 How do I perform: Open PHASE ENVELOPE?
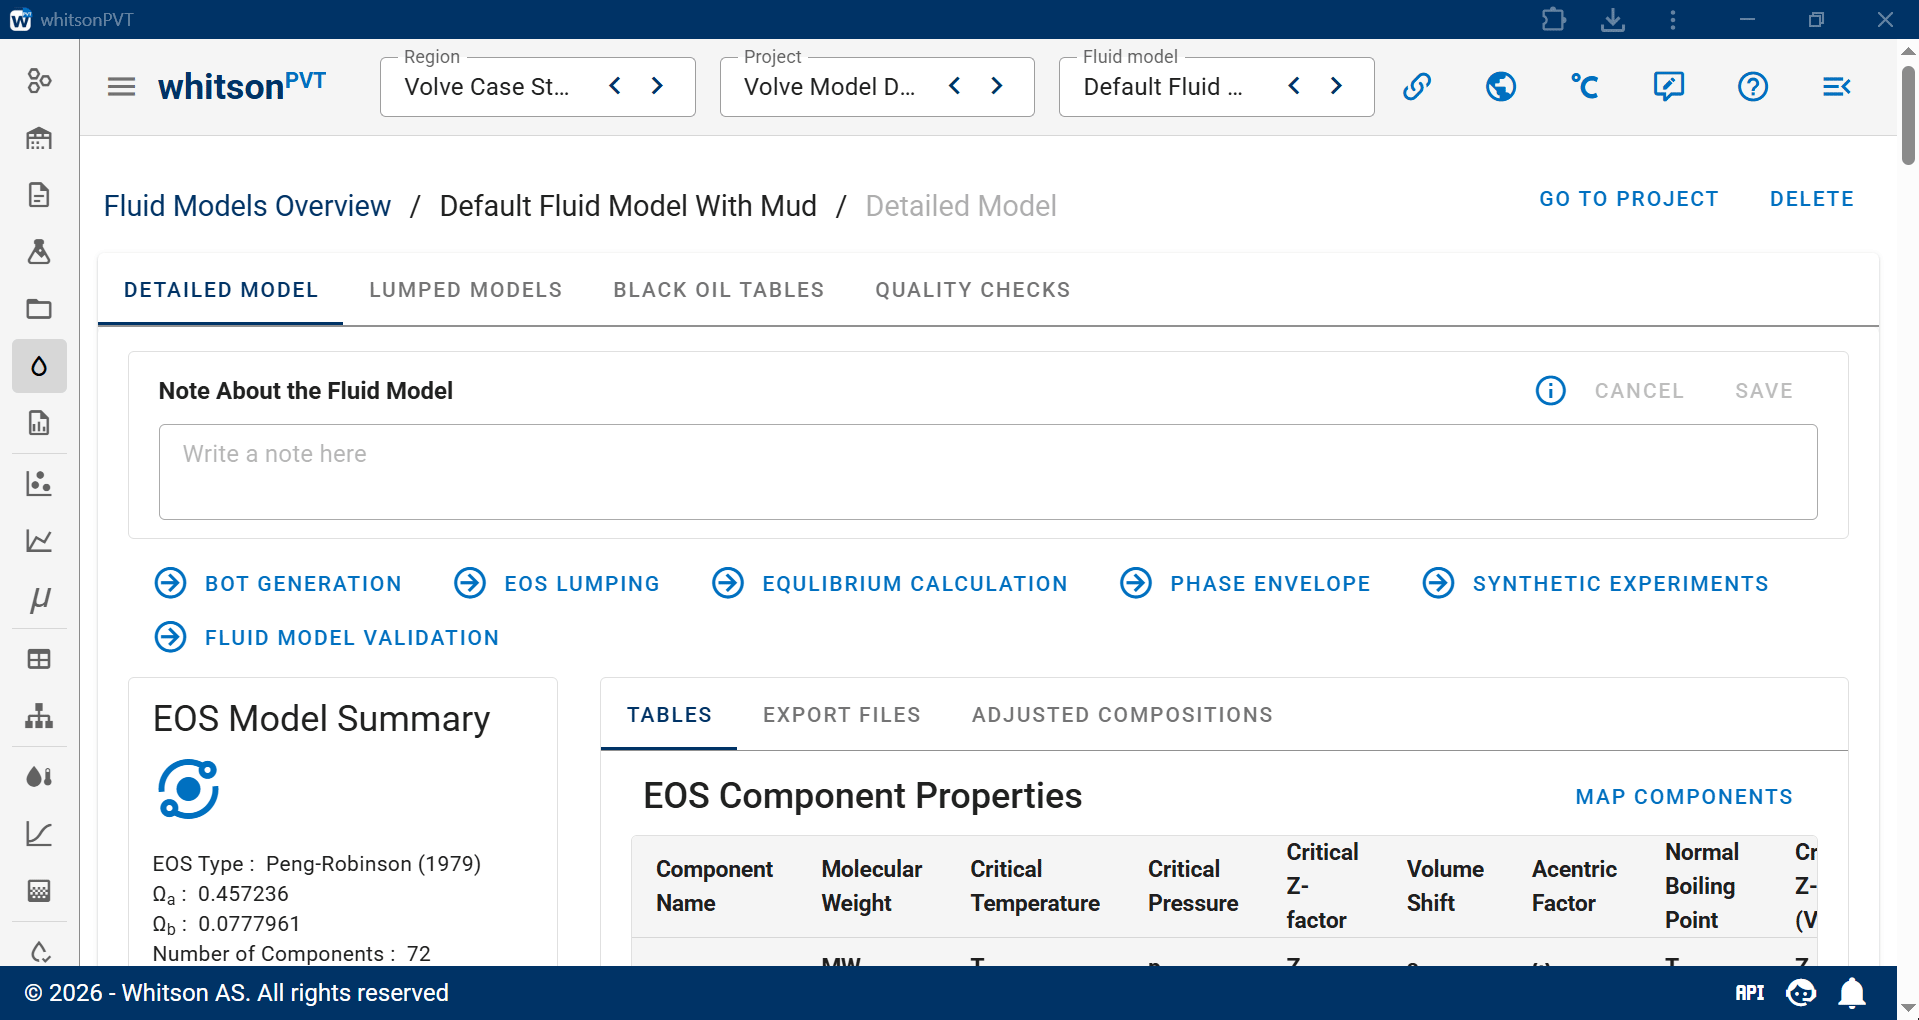(x=1245, y=583)
